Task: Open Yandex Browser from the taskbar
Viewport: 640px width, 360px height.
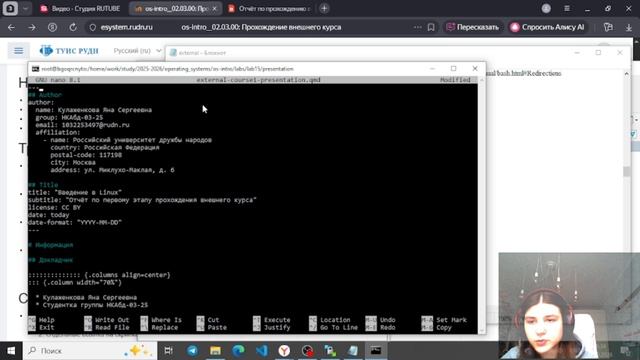Action: tap(284, 351)
